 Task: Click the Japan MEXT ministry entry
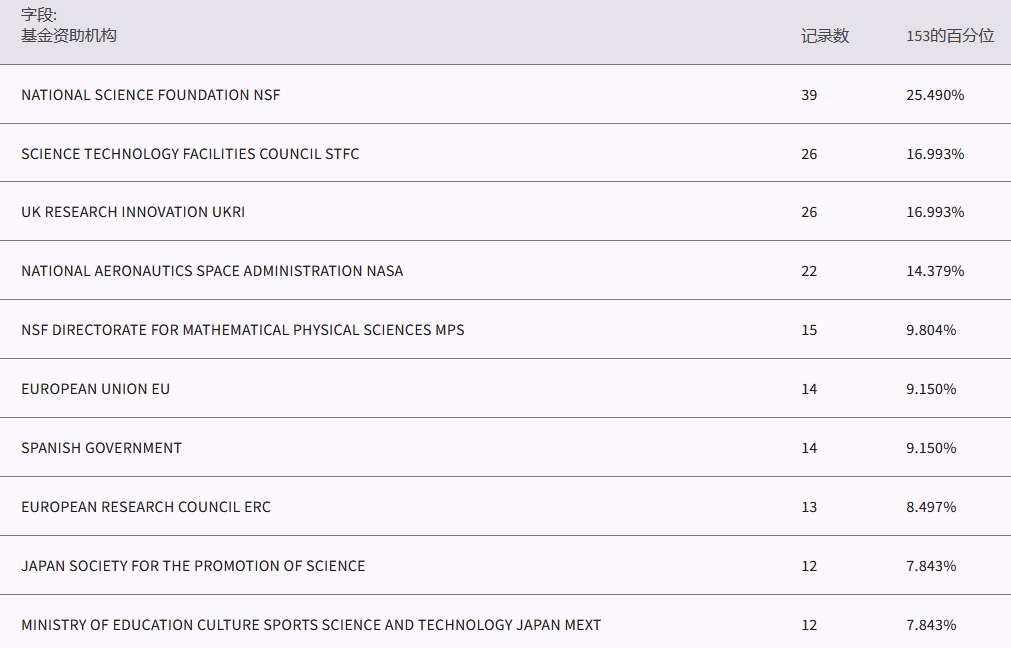click(x=311, y=625)
